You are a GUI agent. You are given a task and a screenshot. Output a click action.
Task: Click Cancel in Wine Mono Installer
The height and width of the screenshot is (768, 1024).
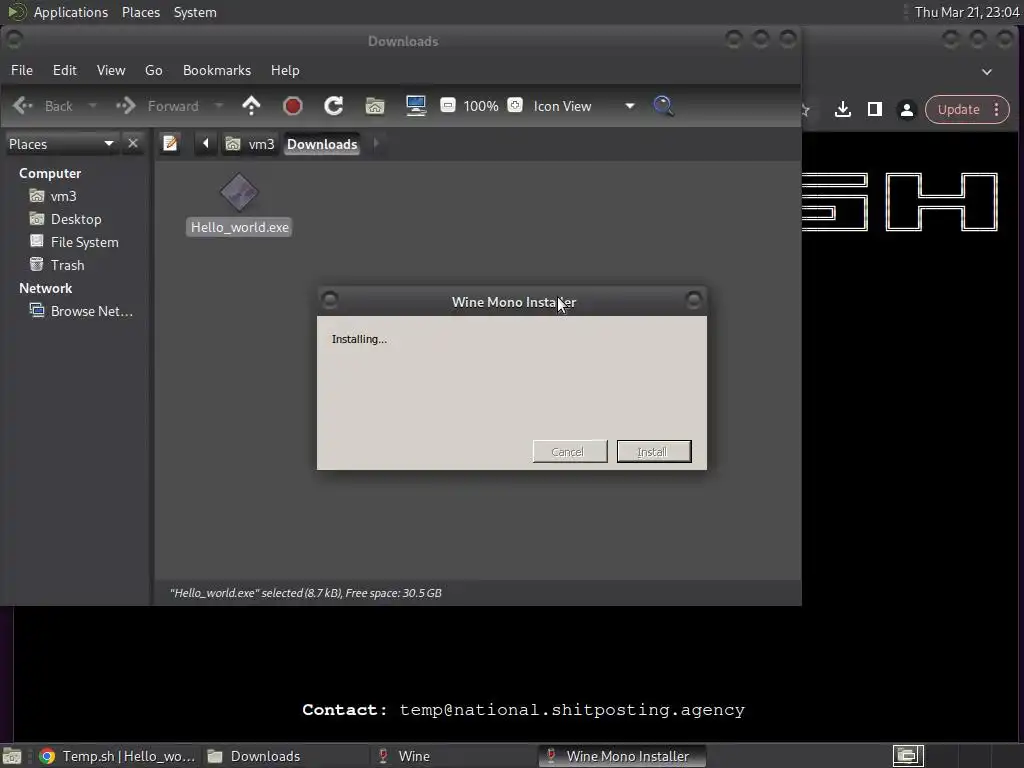pos(570,451)
